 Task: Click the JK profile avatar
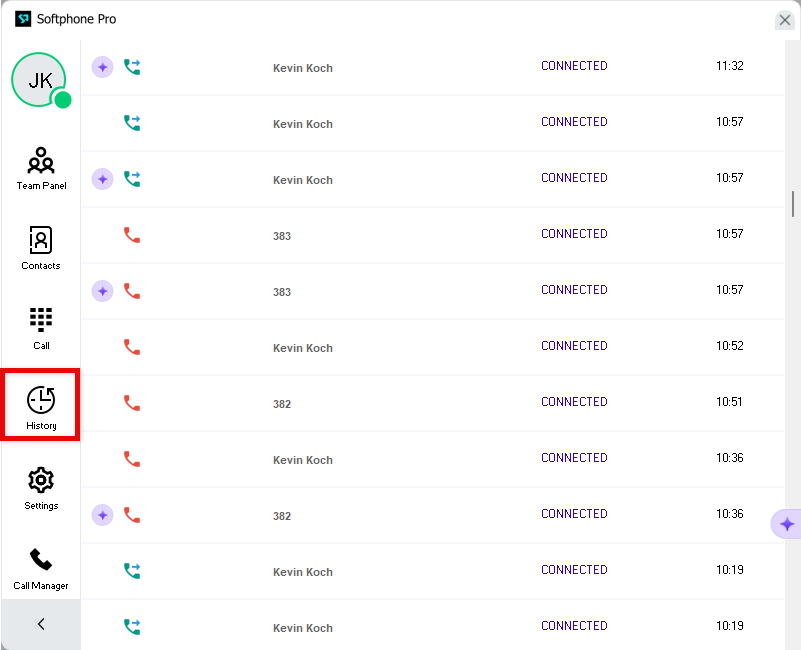39,80
